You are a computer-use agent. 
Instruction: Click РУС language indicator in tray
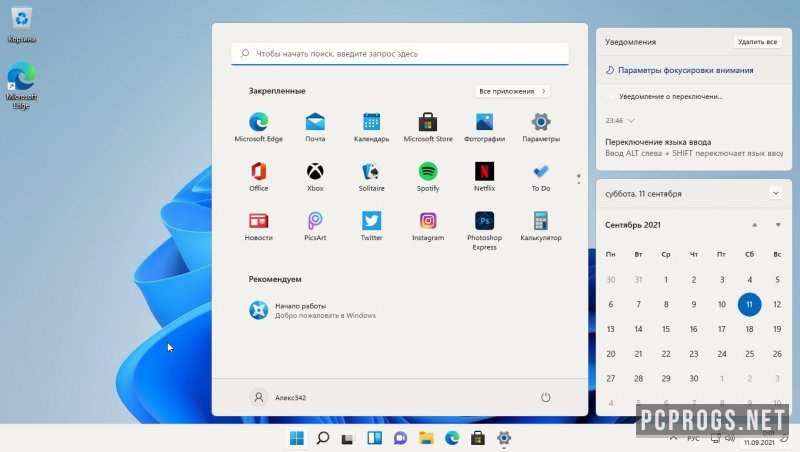[693, 439]
